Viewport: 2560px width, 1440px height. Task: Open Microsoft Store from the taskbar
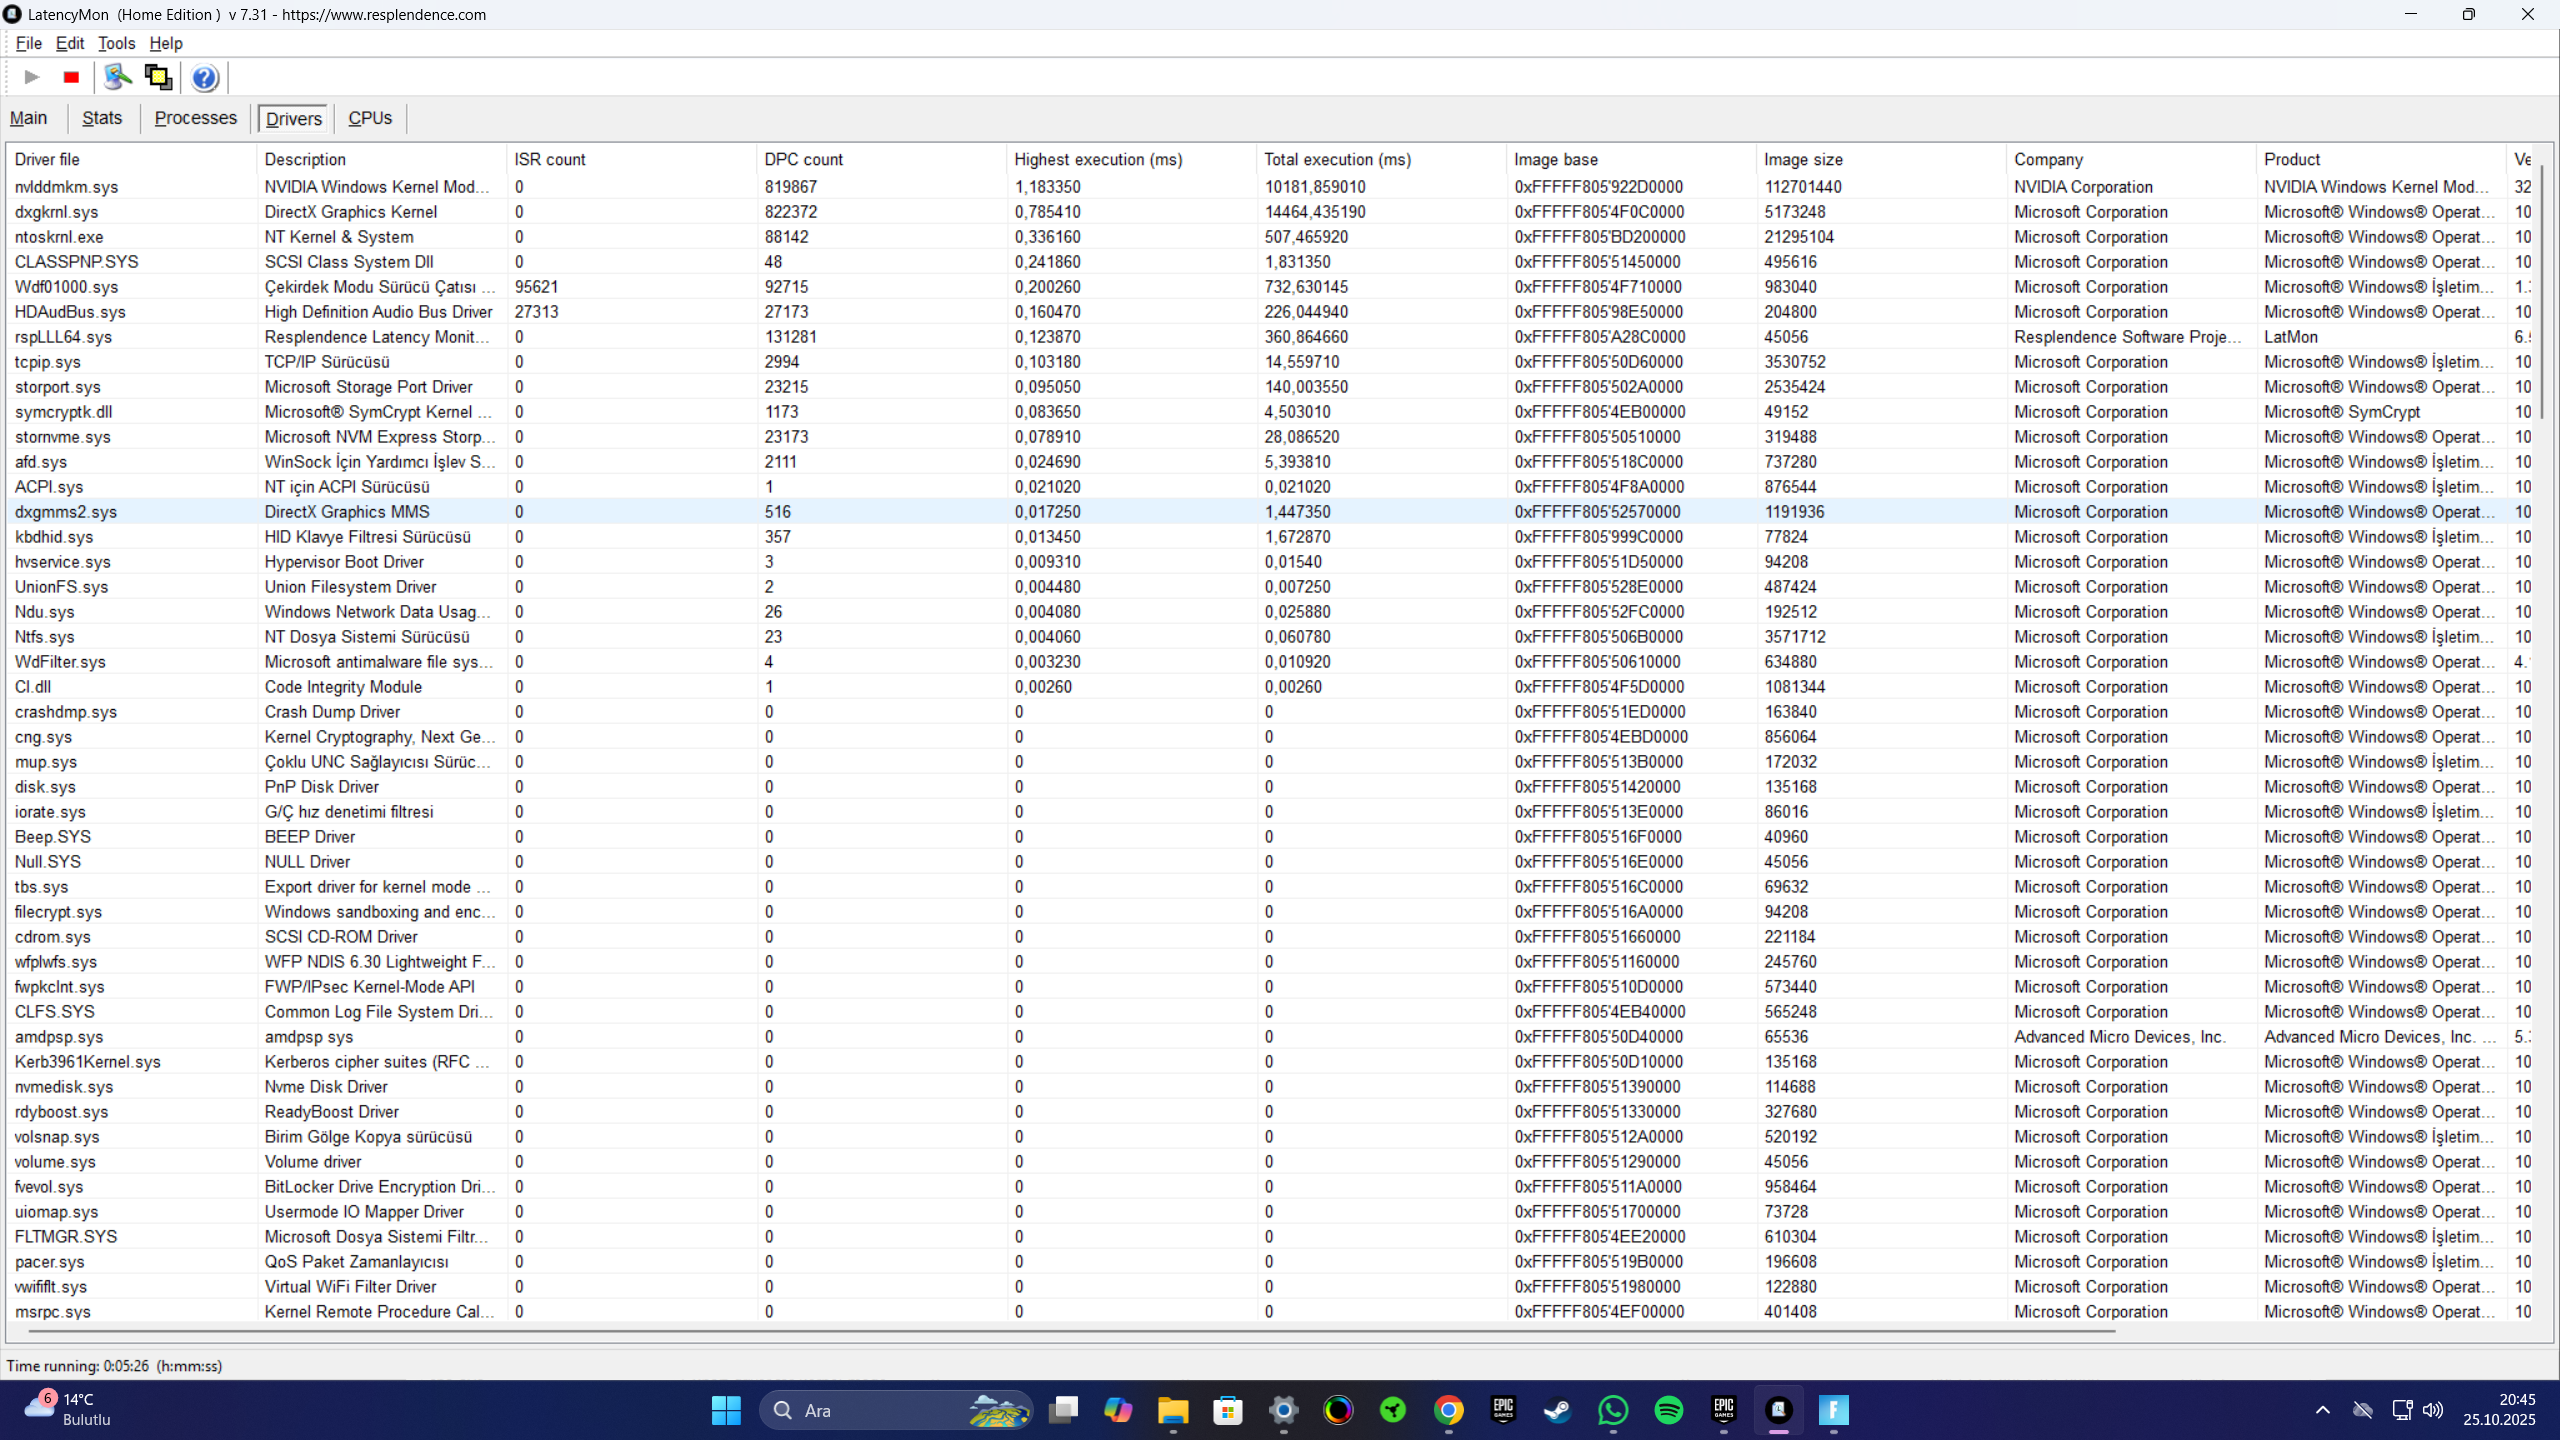(1228, 1410)
